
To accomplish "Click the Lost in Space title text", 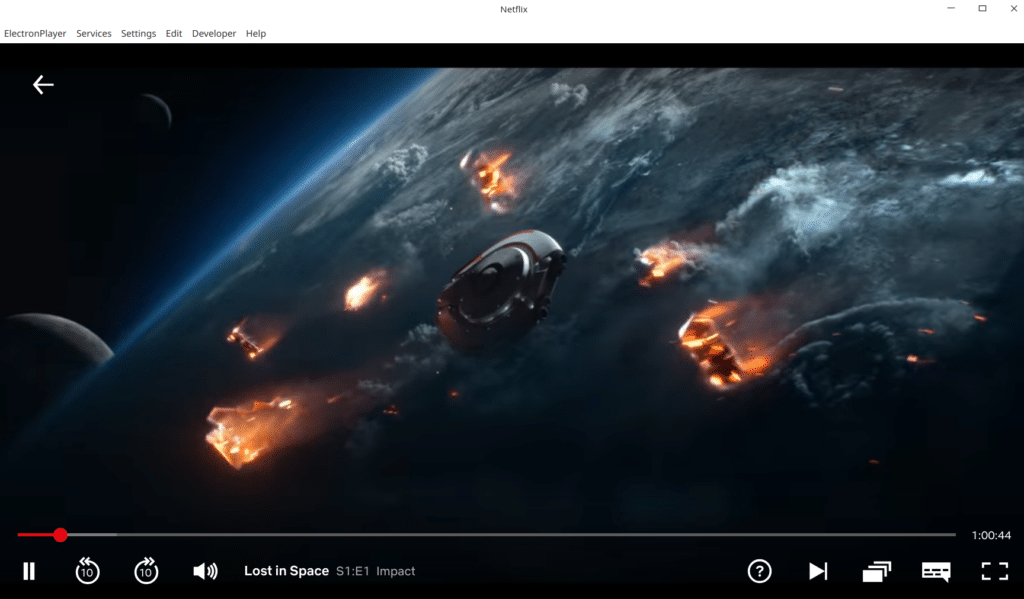I will pos(286,571).
